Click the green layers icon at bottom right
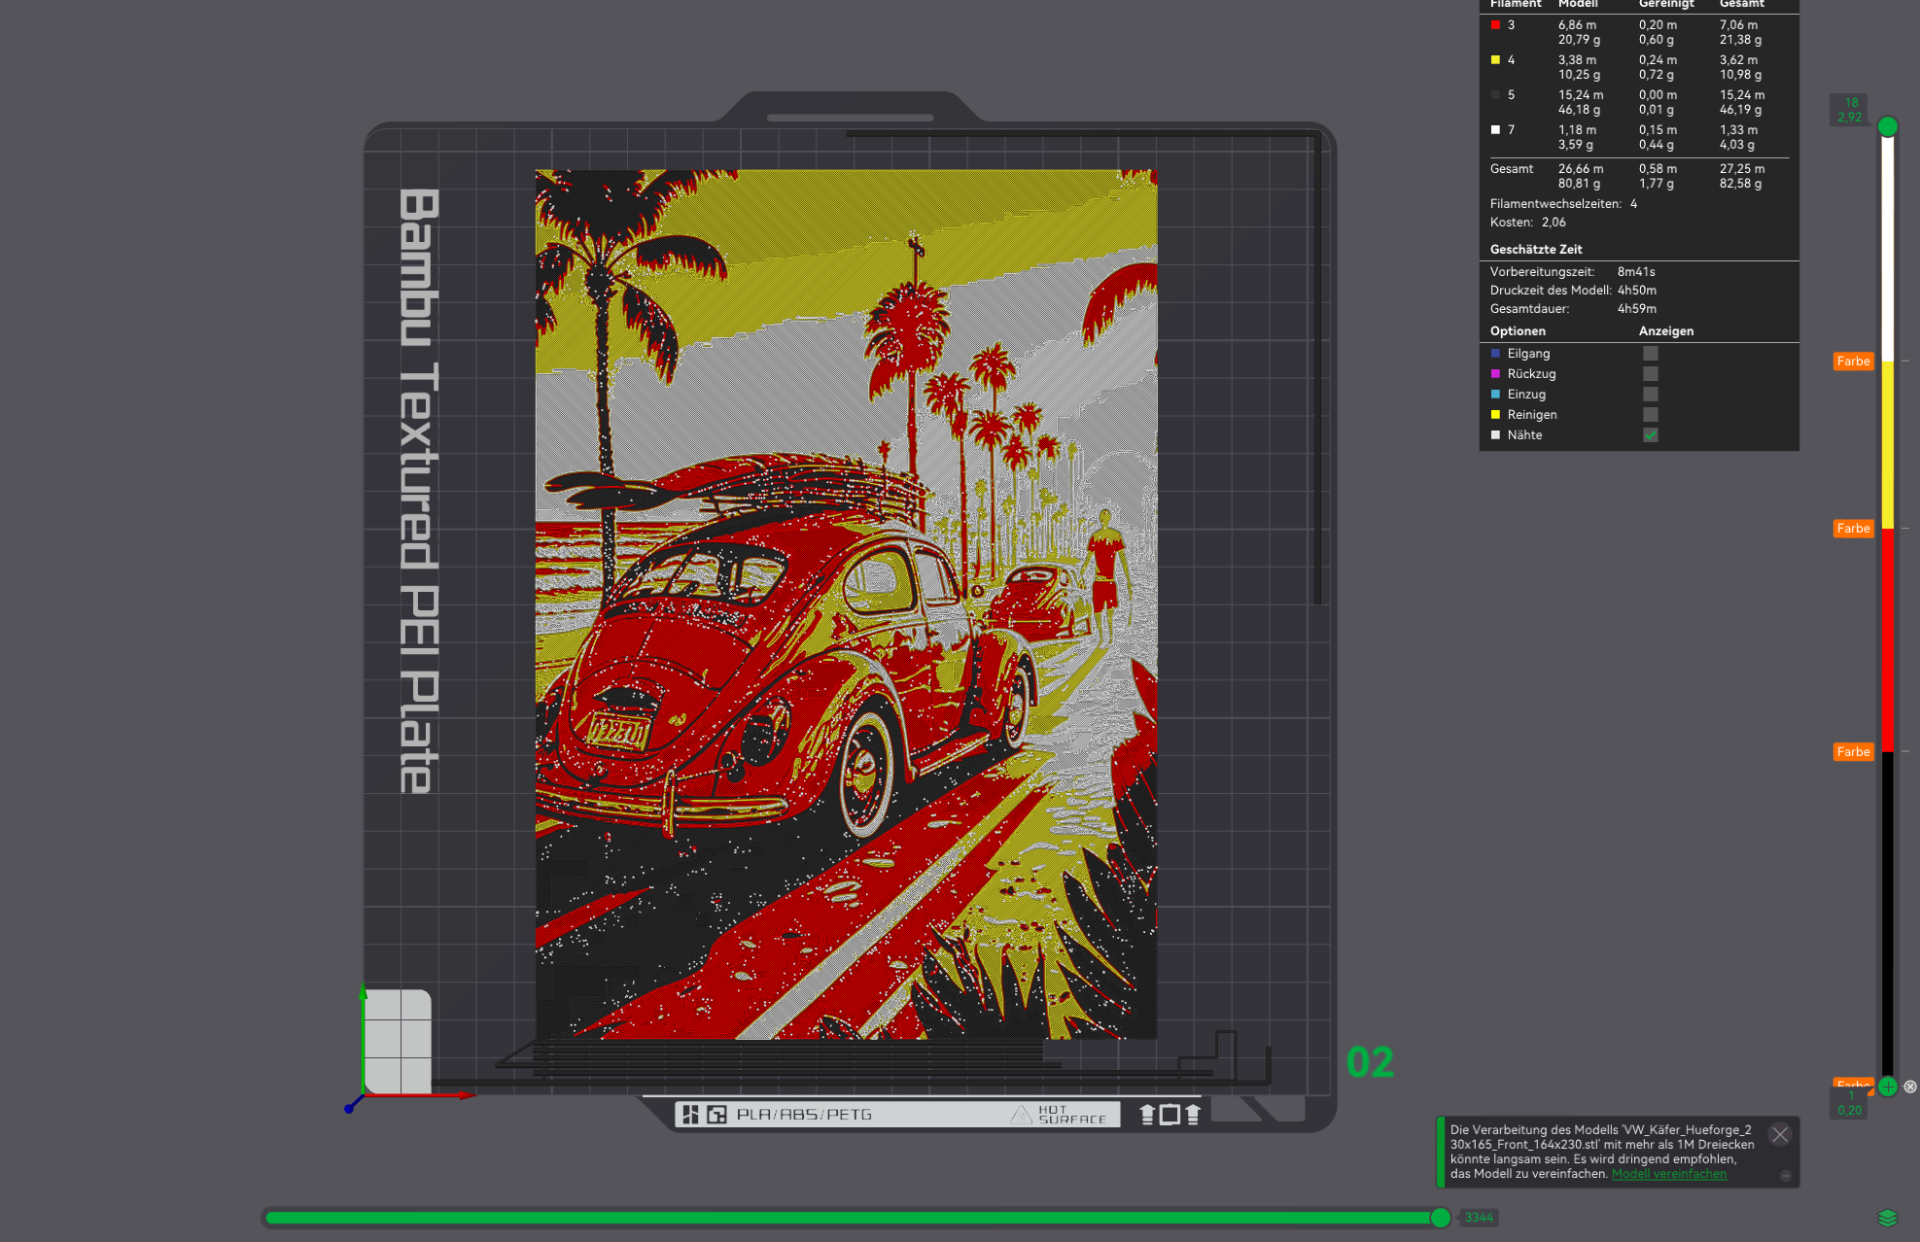The height and width of the screenshot is (1242, 1920). [x=1887, y=1217]
